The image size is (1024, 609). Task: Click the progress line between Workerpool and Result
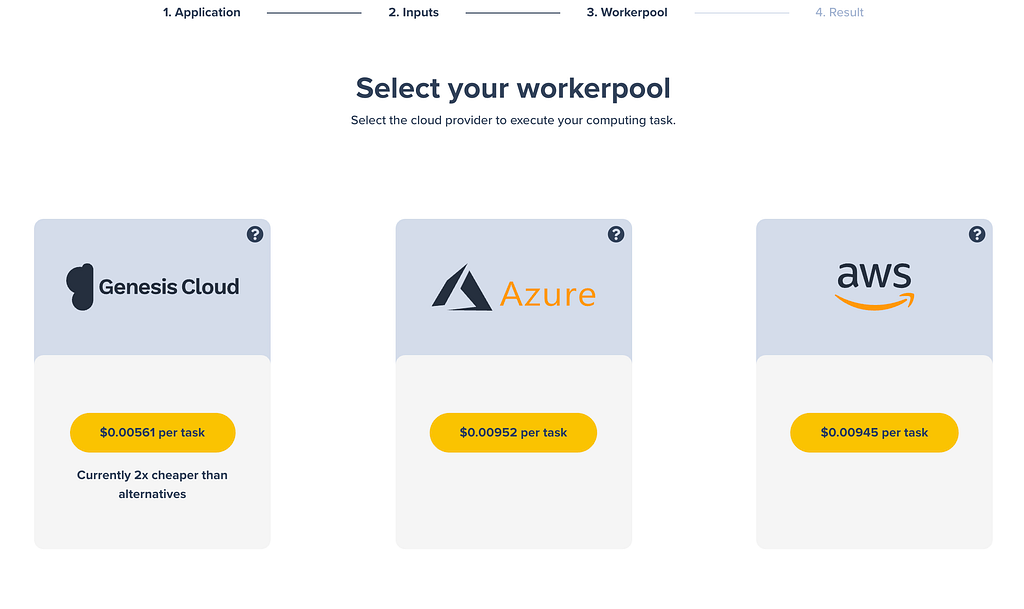coord(741,13)
